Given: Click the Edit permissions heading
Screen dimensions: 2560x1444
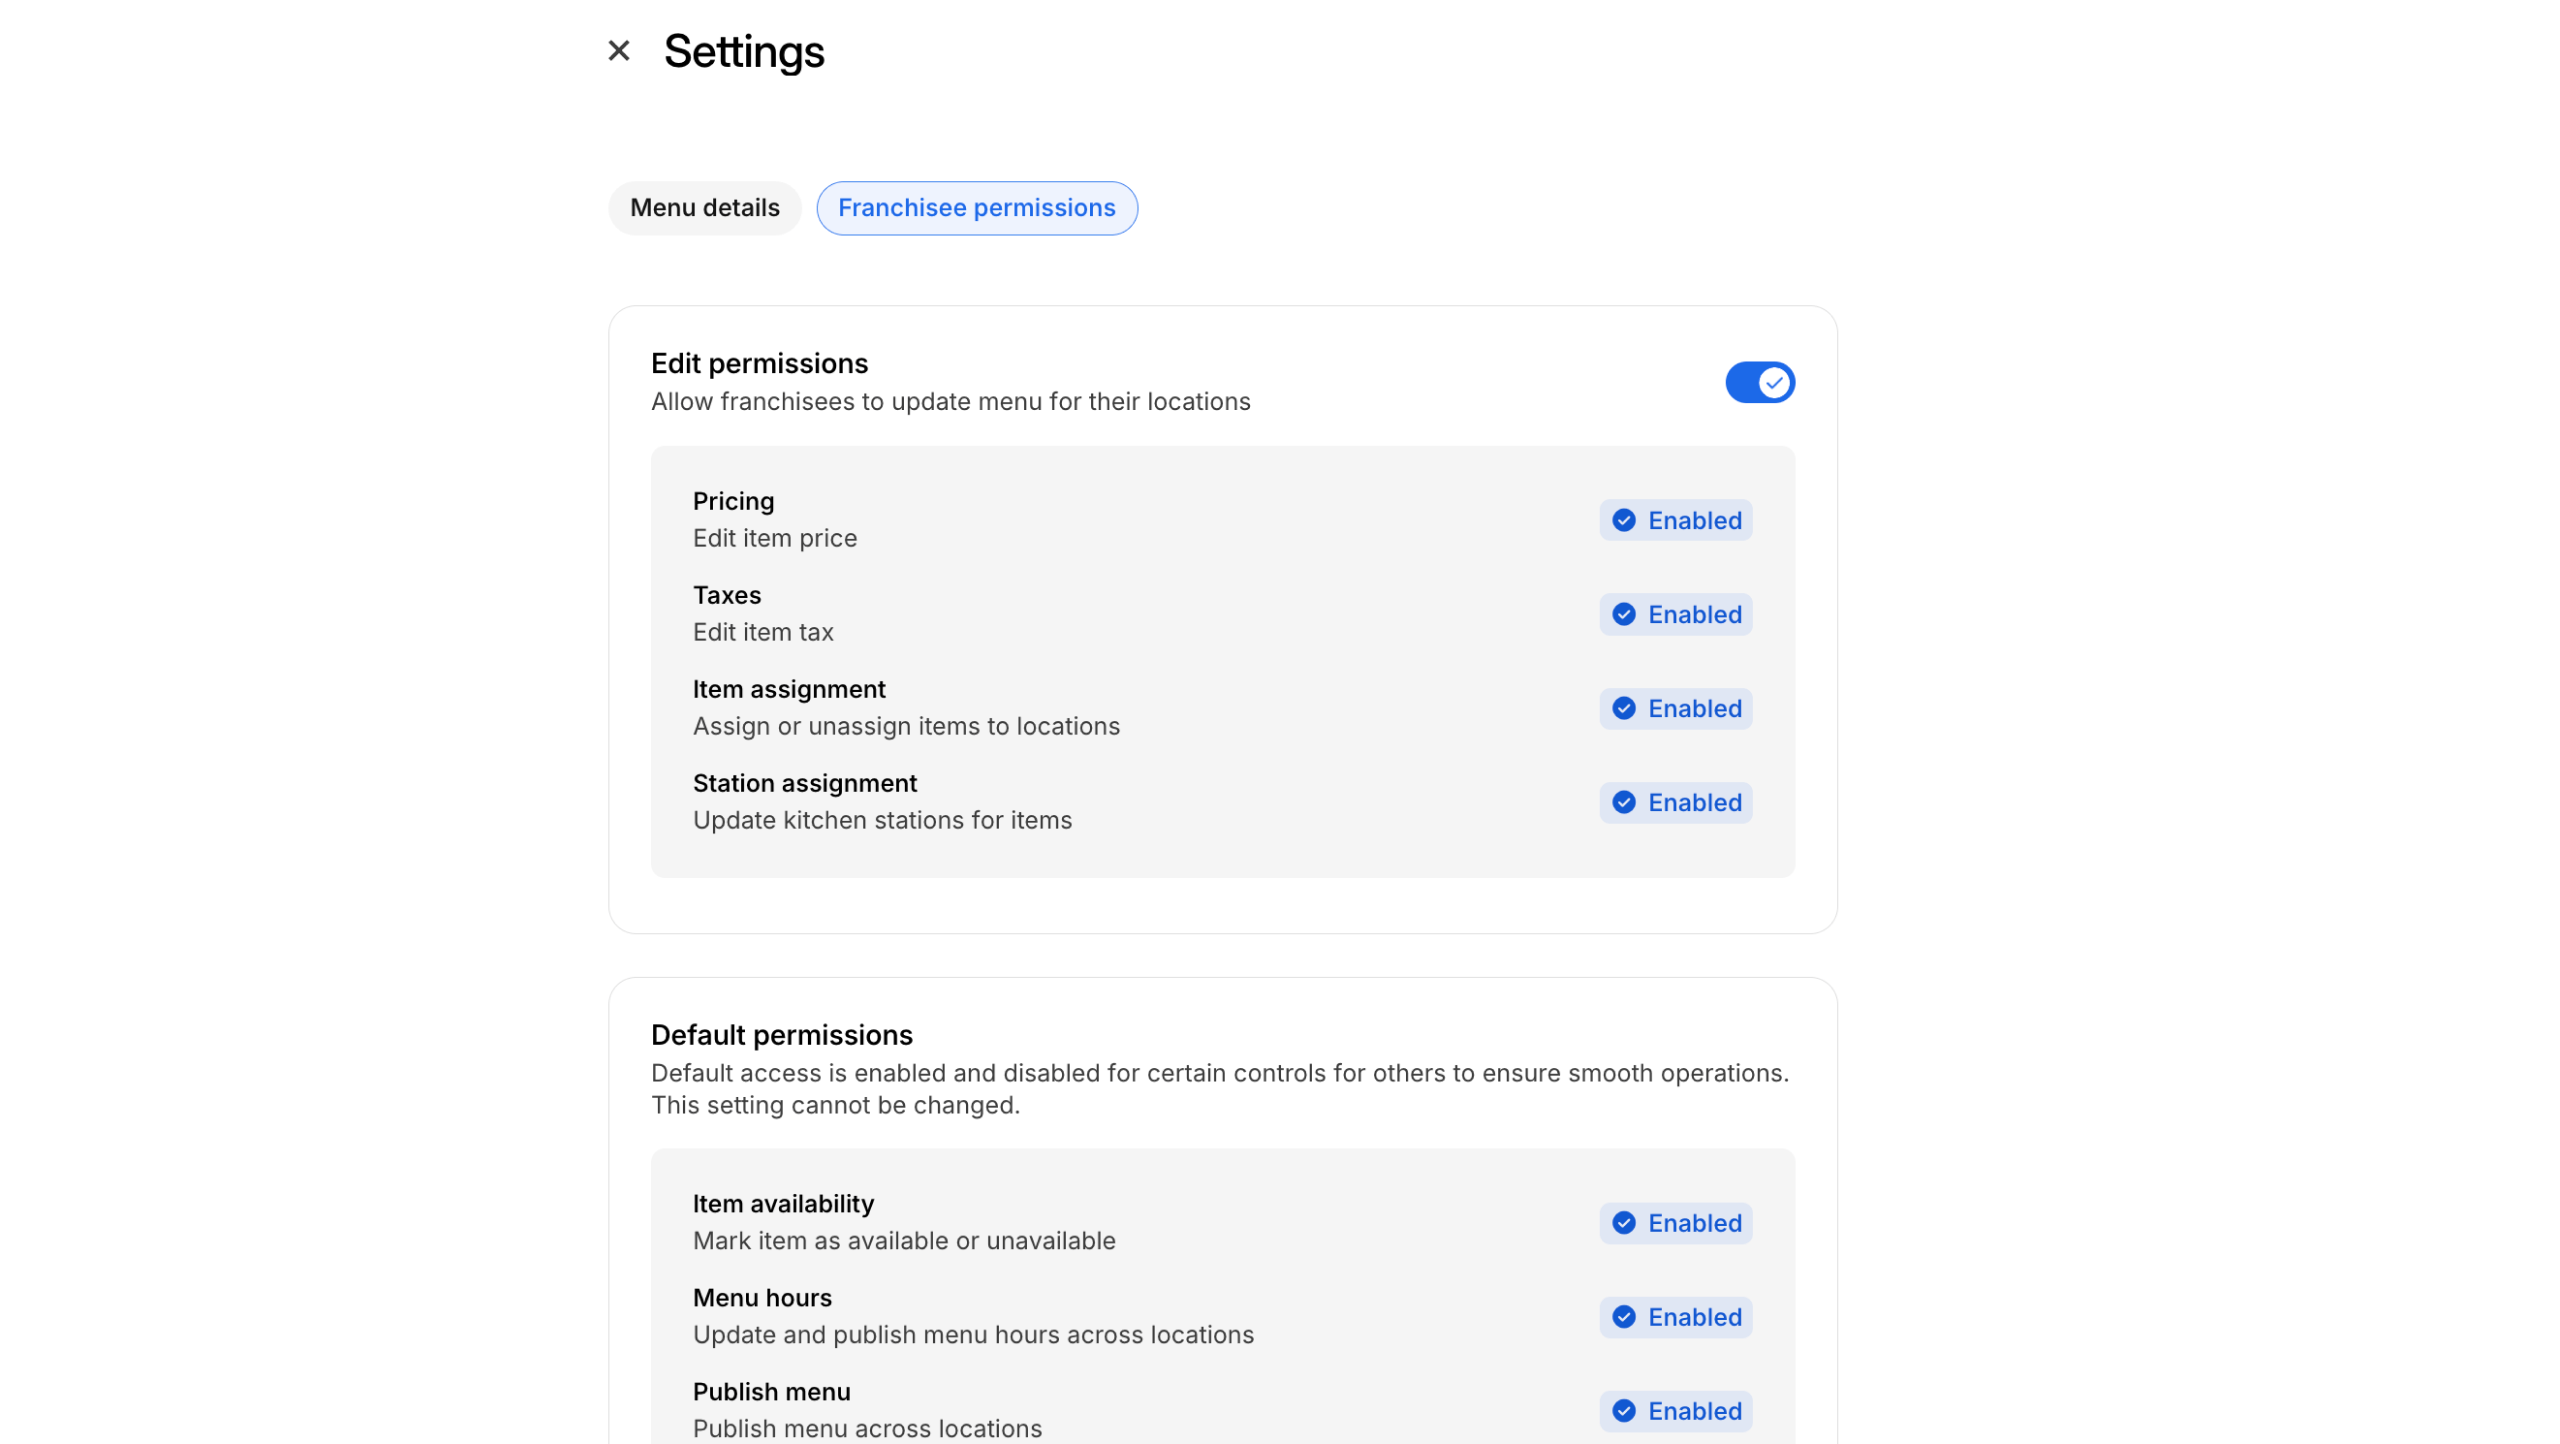Looking at the screenshot, I should (x=759, y=363).
